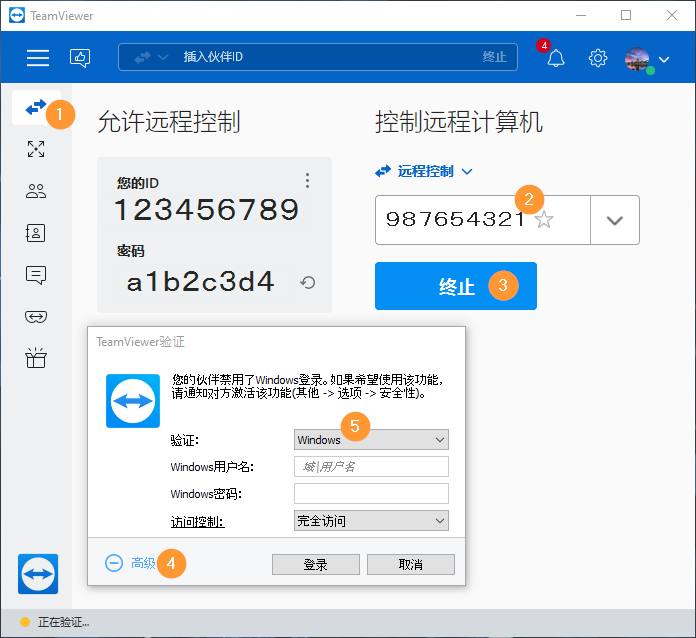Click the 允许远程控制 heading
Viewport: 696px width, 638px height.
tap(169, 122)
